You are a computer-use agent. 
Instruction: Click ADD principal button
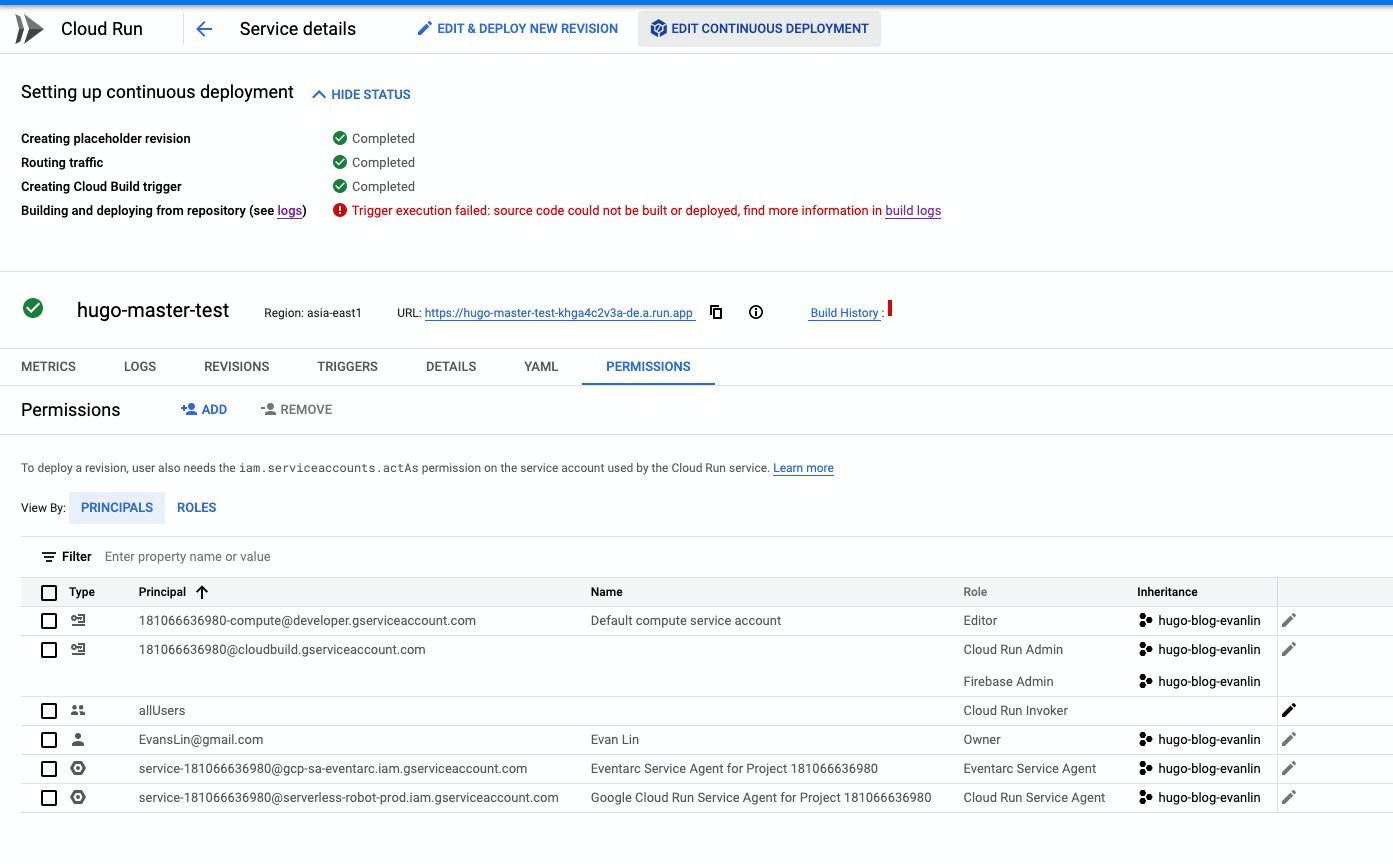click(204, 410)
